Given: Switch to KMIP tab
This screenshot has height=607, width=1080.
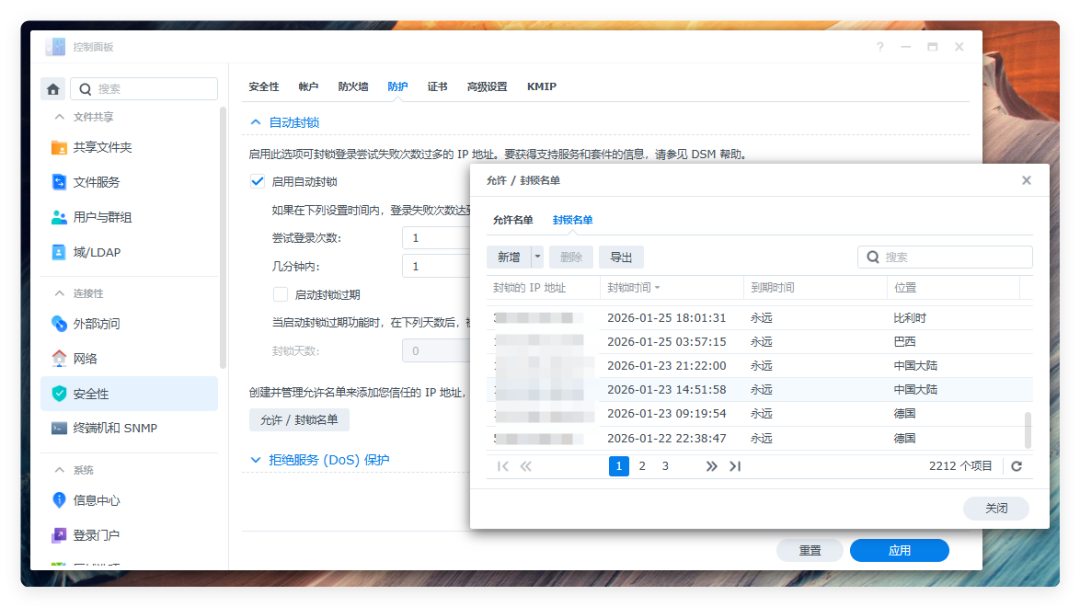Looking at the screenshot, I should [x=541, y=87].
